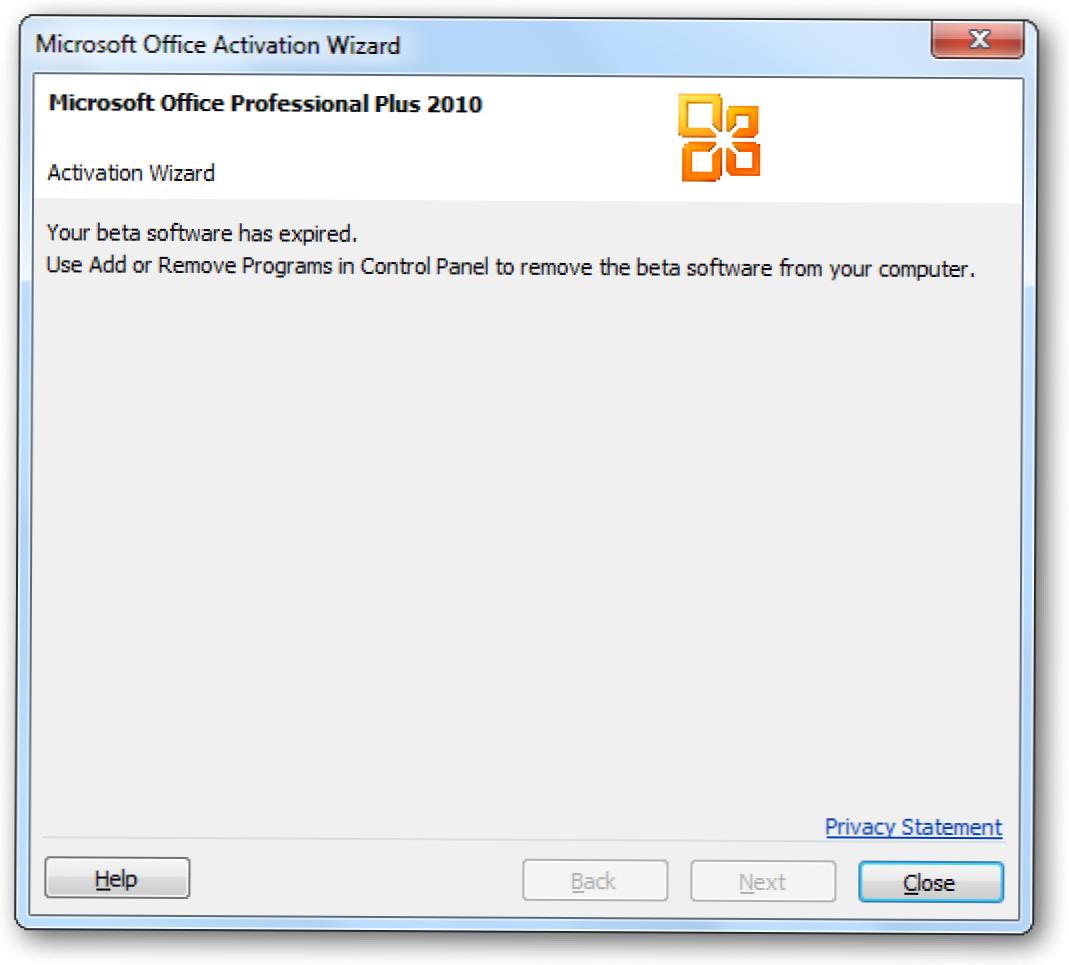Click the year 2010 in the heading
This screenshot has height=965, width=1069.
point(455,104)
